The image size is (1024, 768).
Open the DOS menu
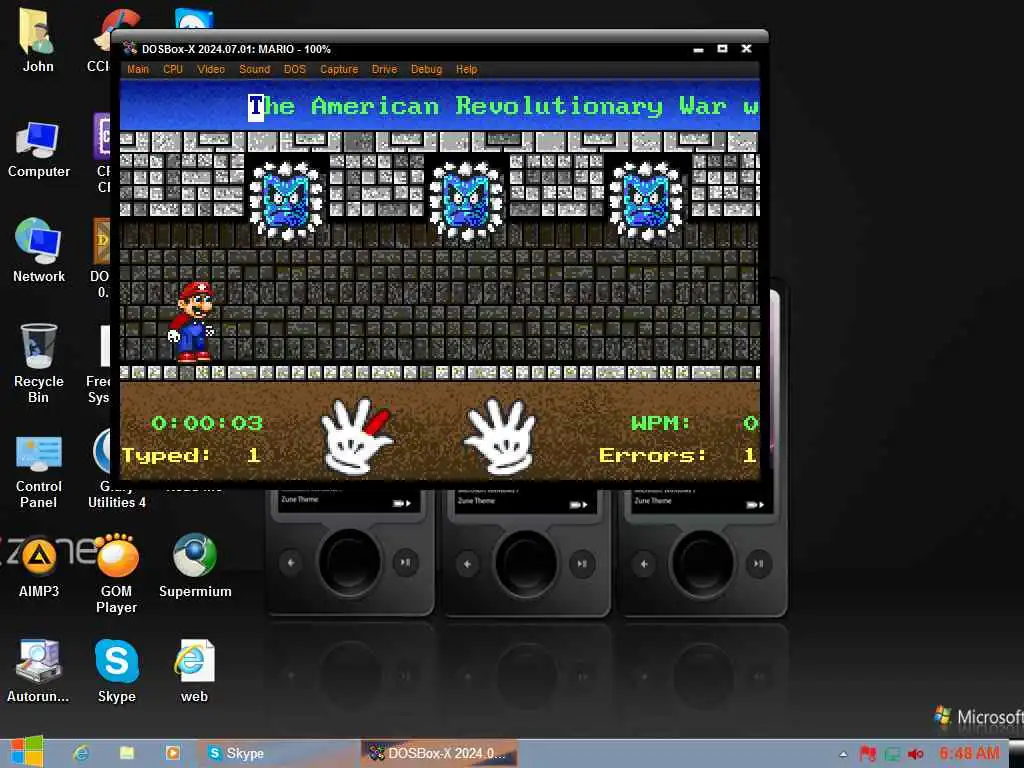coord(295,69)
